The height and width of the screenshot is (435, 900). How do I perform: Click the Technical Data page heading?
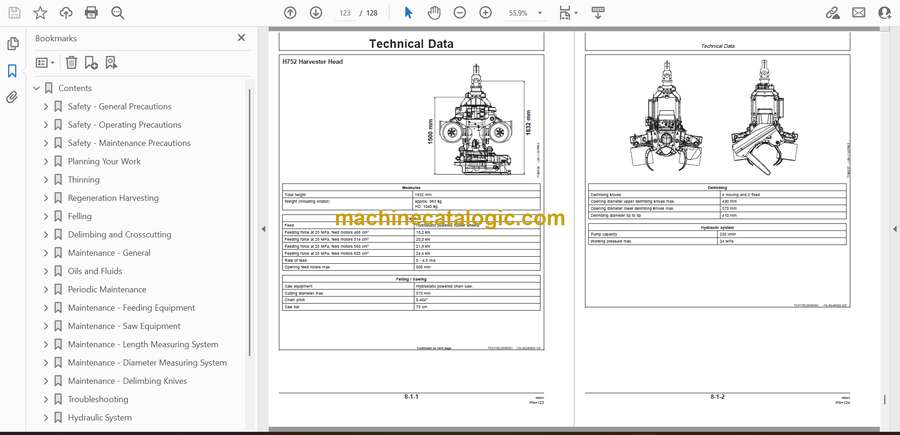(x=411, y=44)
